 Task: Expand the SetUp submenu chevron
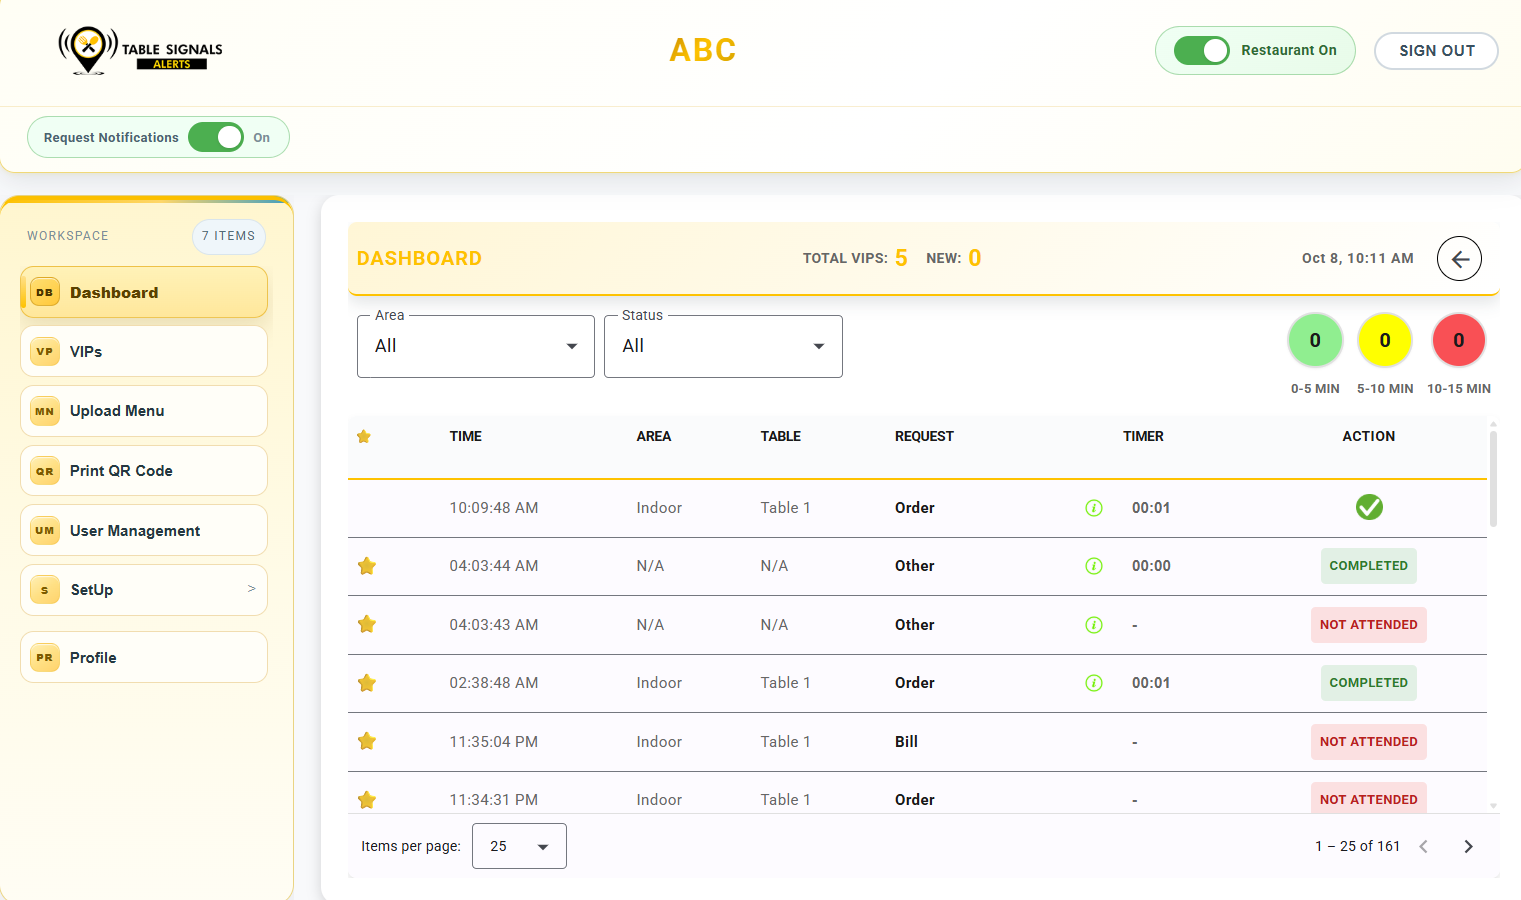tap(251, 589)
